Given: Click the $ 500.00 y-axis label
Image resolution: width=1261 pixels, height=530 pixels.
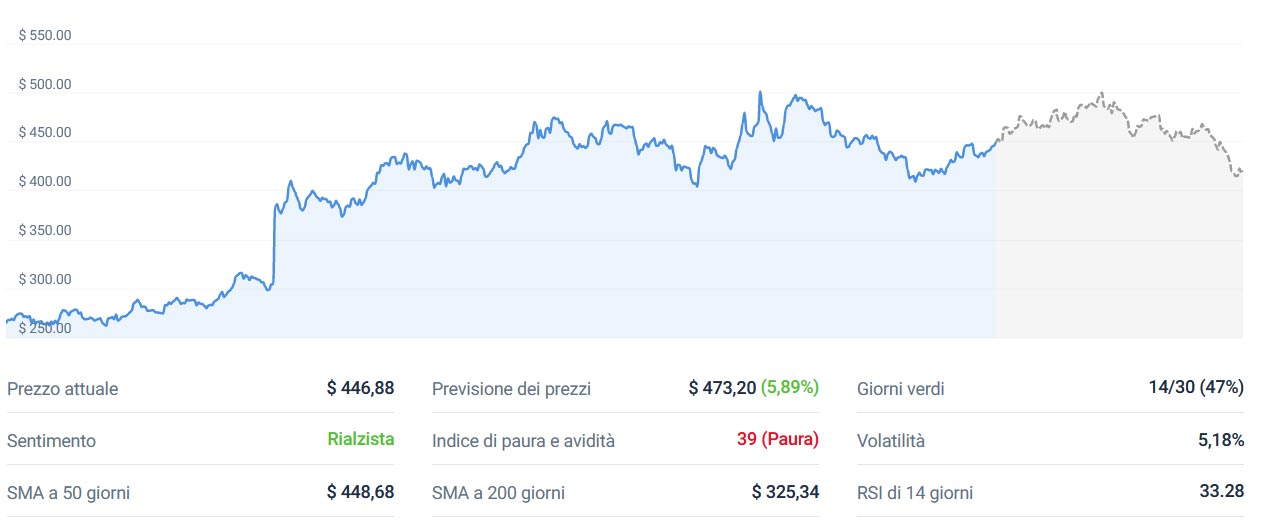Looking at the screenshot, I should (x=45, y=84).
